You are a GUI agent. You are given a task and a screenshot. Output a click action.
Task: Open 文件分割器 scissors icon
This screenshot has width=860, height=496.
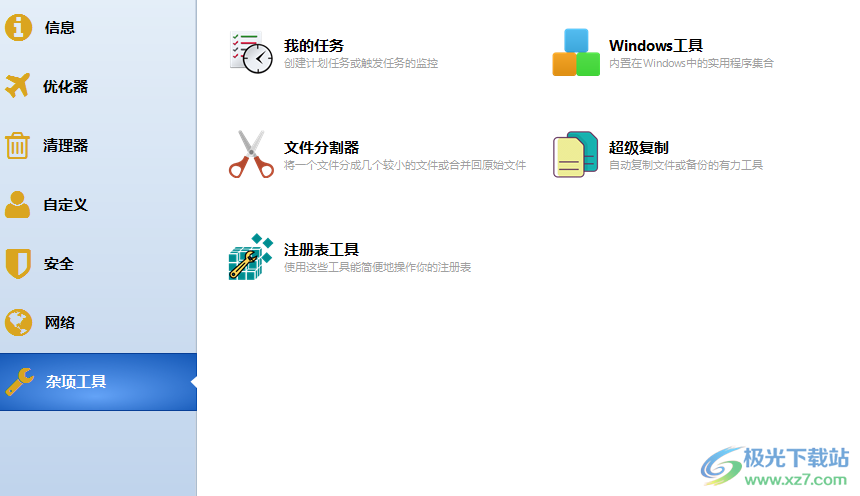[251, 154]
